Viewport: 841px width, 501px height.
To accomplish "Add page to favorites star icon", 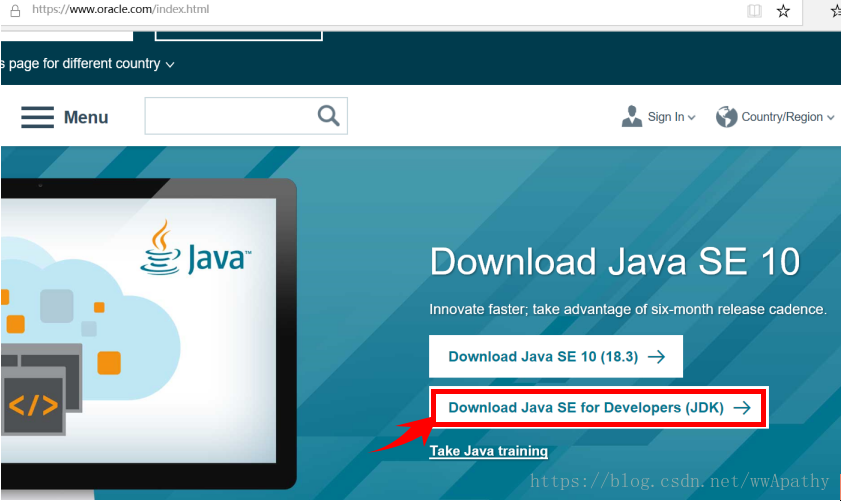I will coord(783,10).
